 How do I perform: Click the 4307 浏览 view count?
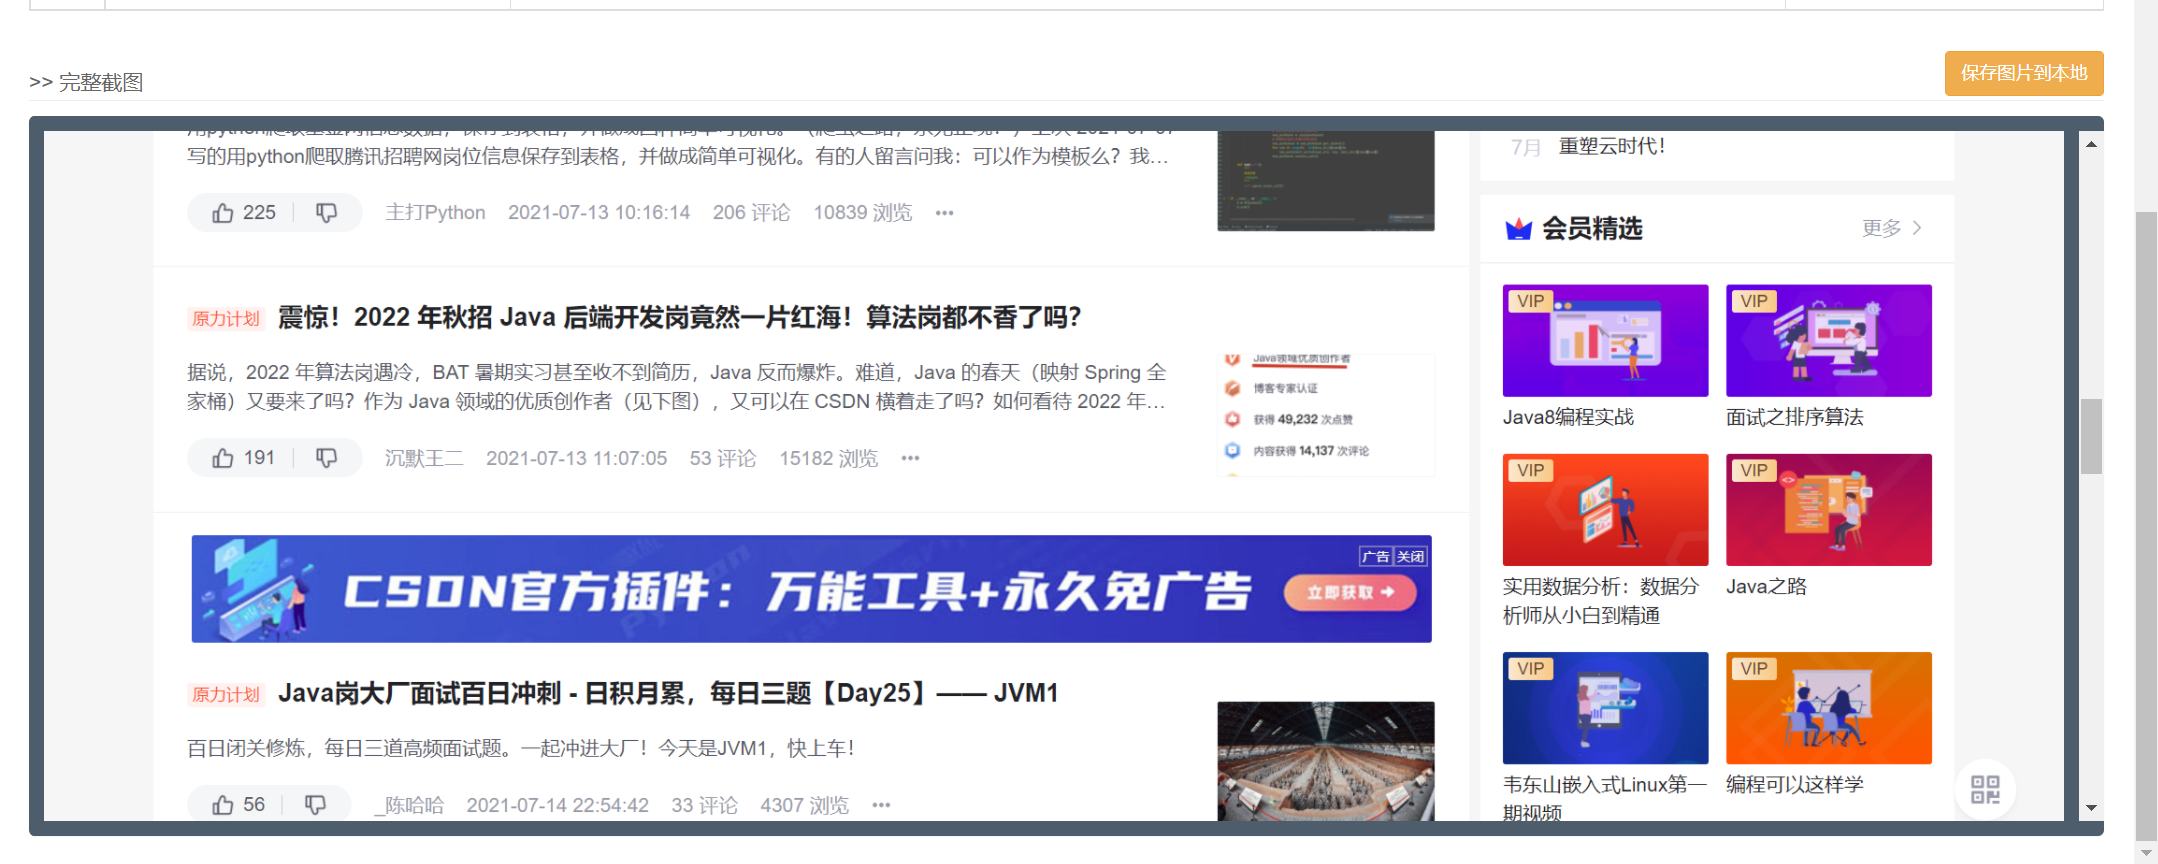pos(804,805)
